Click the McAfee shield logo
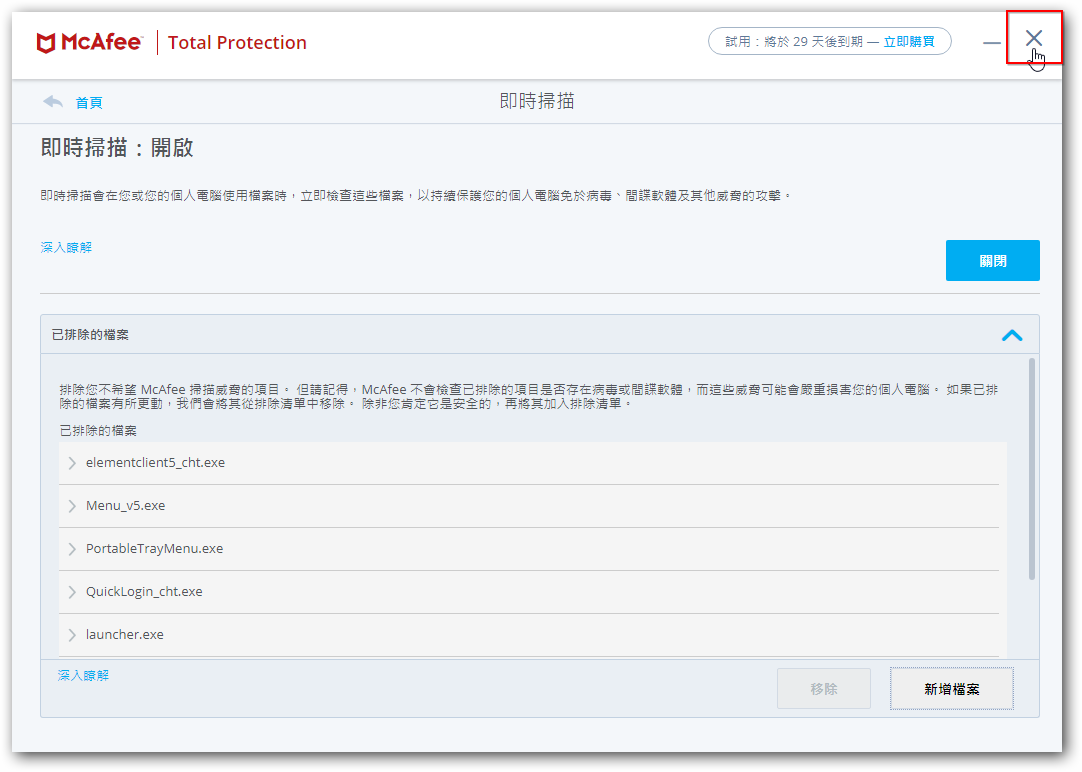The image size is (1082, 772). (47, 42)
